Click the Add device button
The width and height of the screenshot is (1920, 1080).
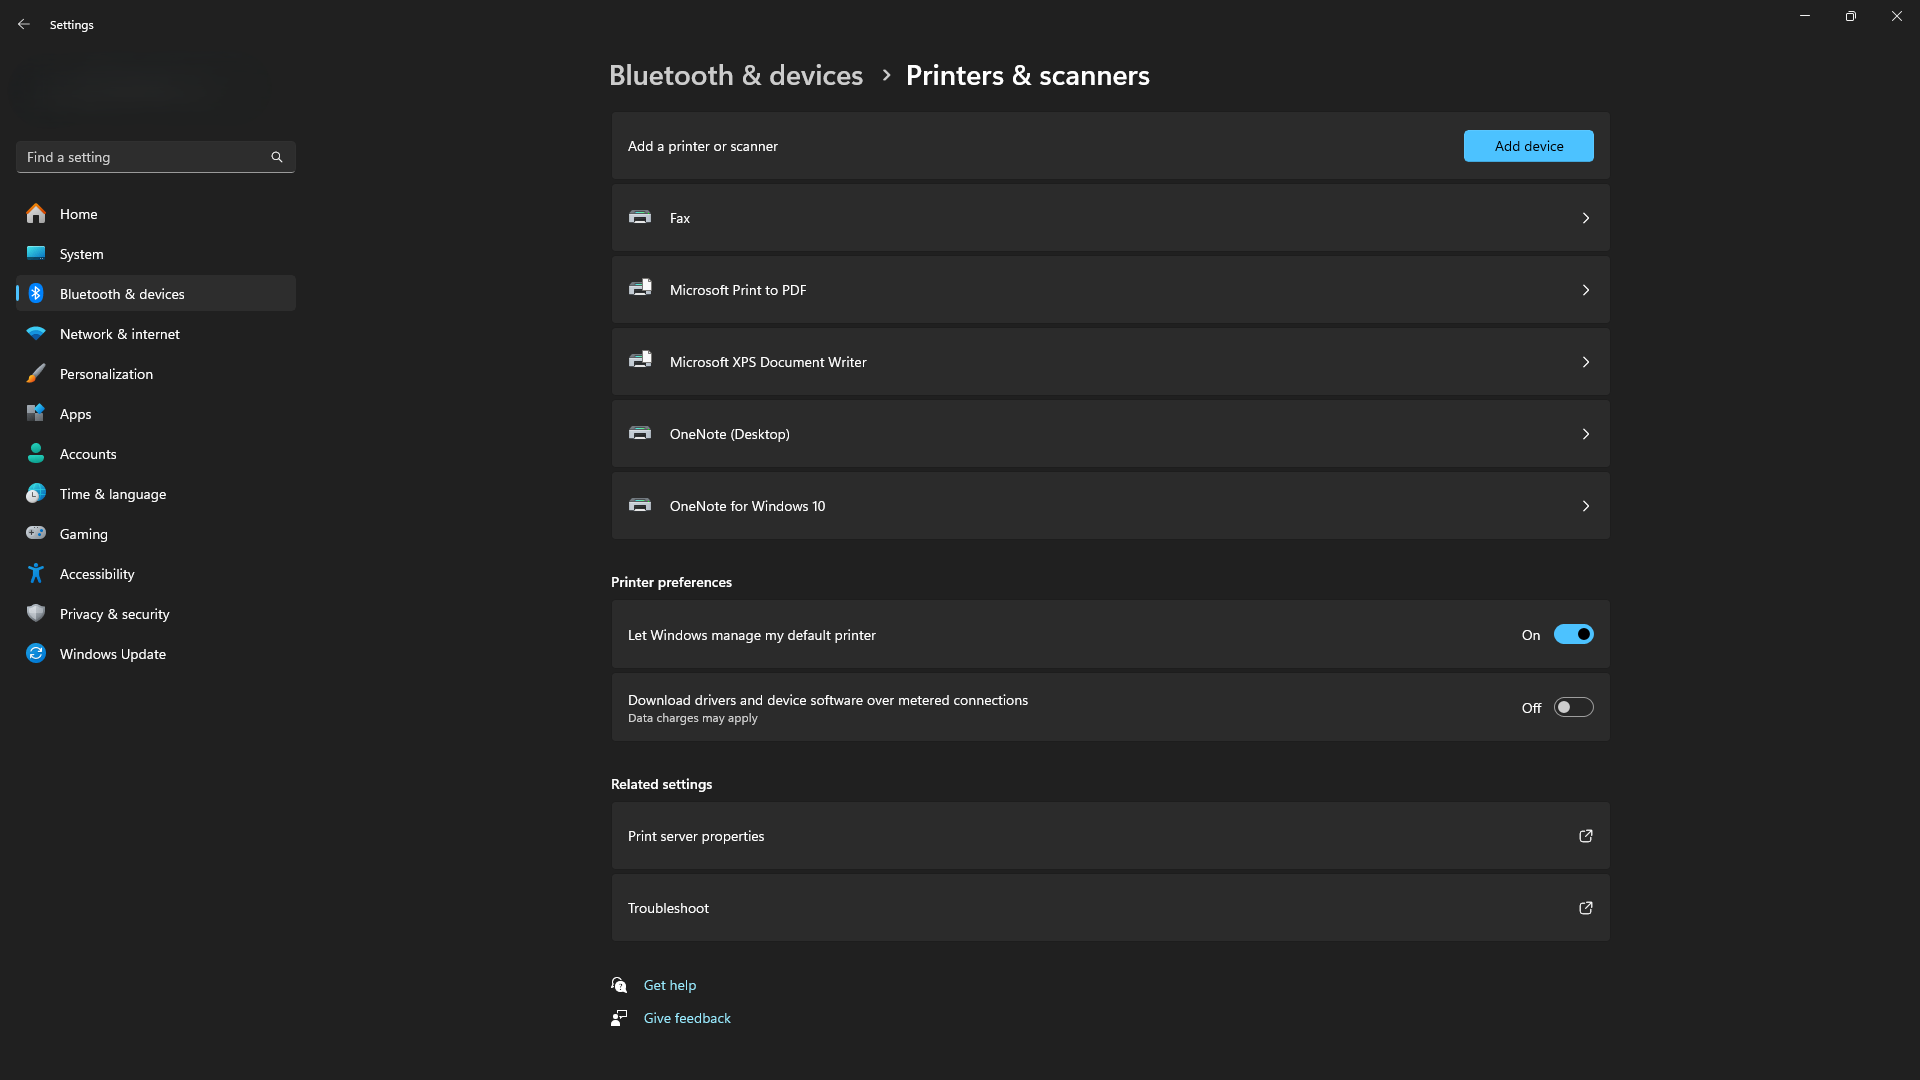point(1528,146)
